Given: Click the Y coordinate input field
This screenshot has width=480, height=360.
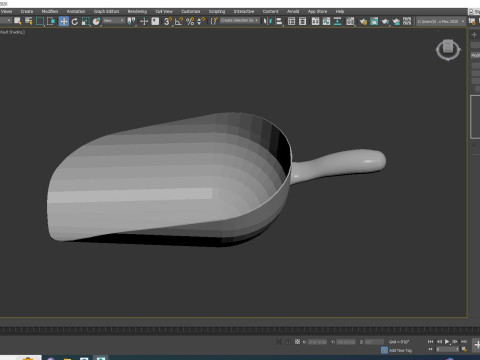Looking at the screenshot, I should click(x=346, y=342).
